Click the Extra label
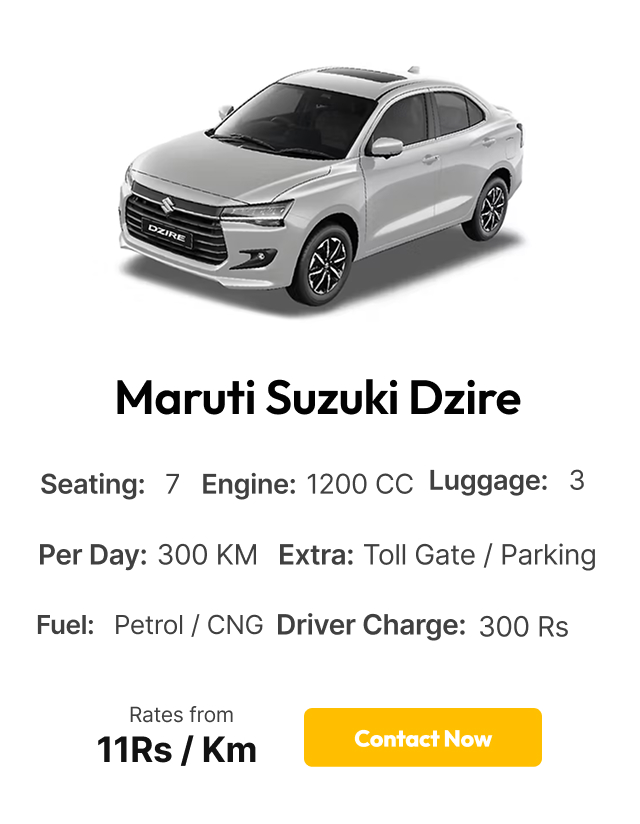 coord(316,555)
